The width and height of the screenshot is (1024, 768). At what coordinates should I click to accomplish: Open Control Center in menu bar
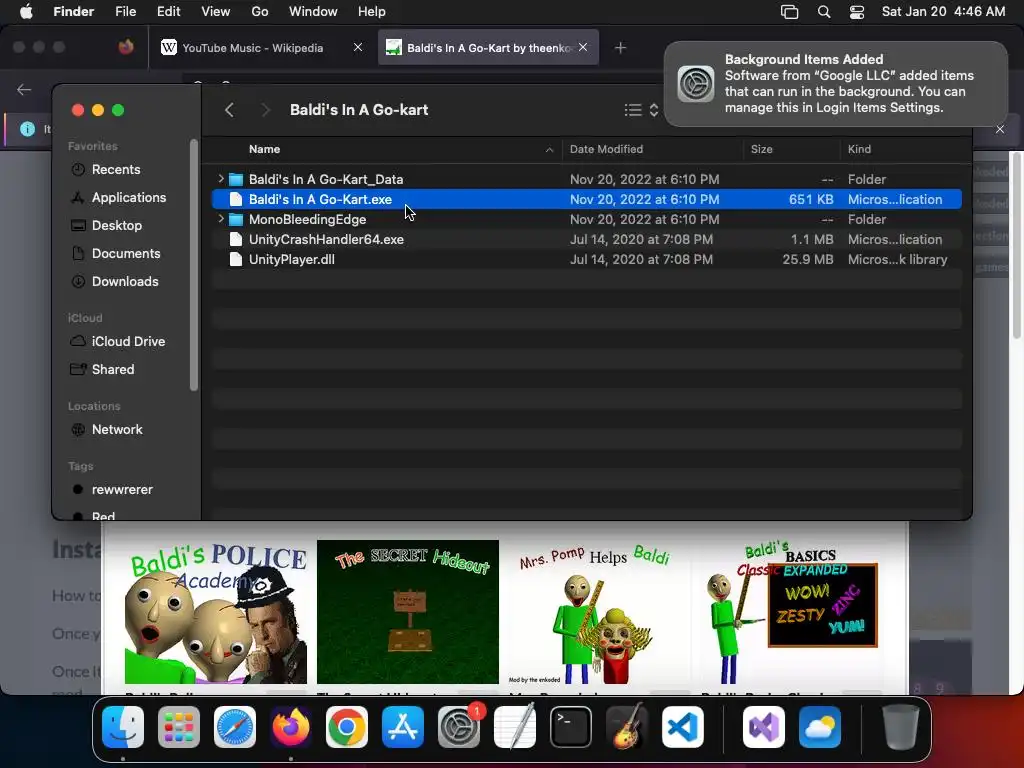[857, 12]
